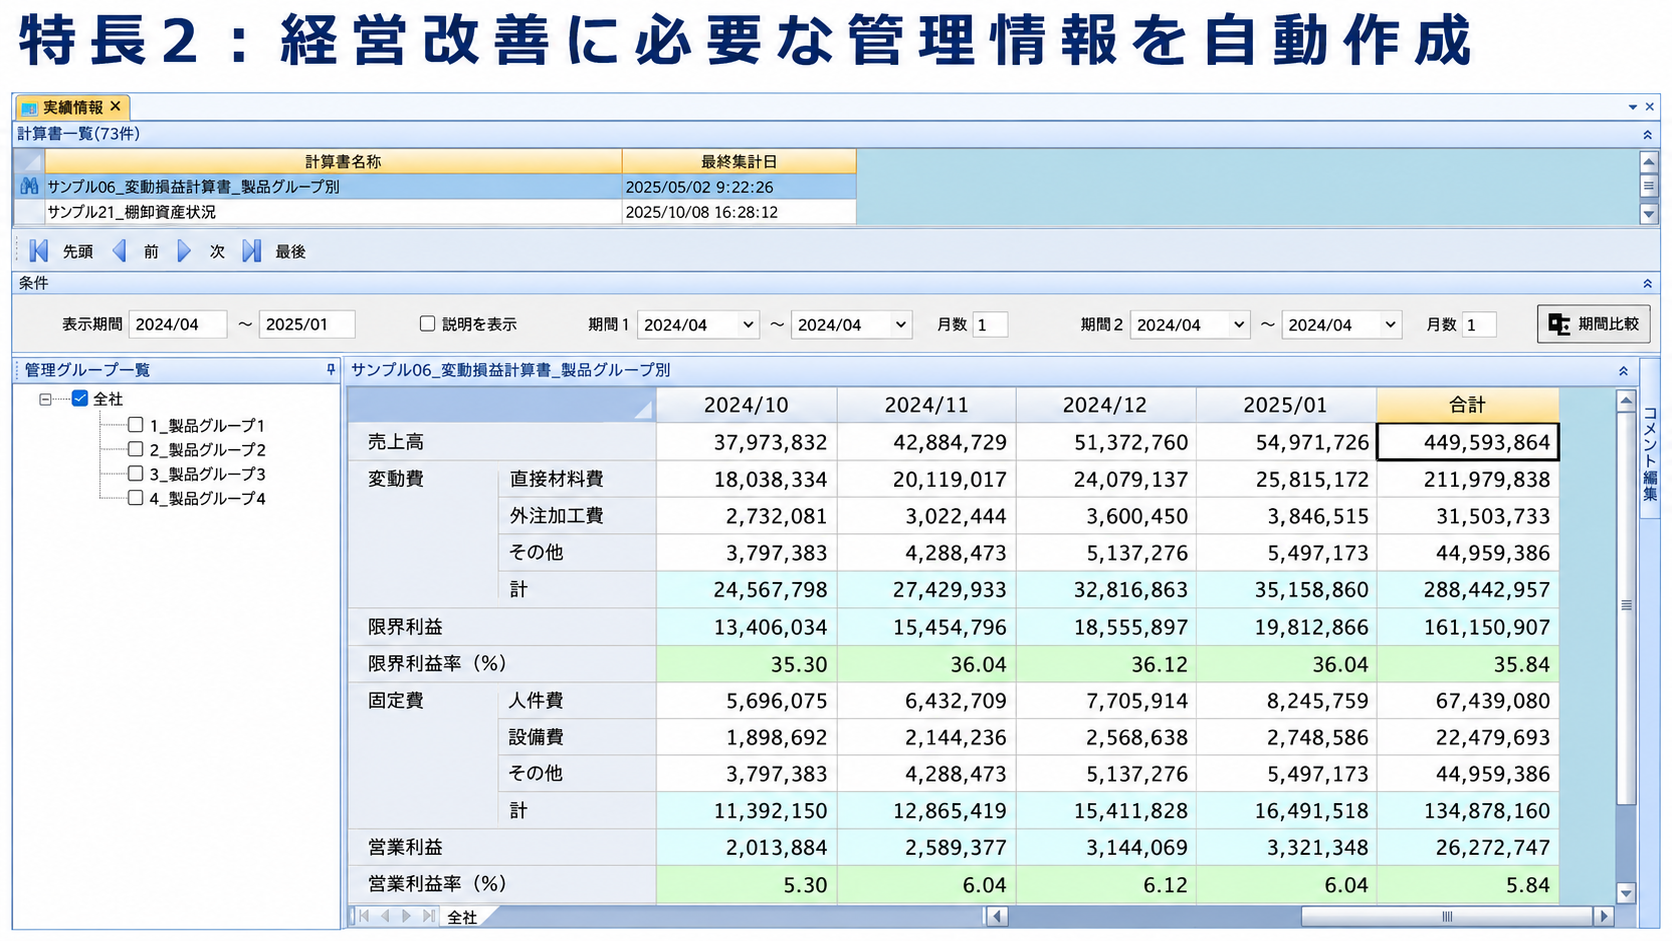Collapse the 計算書一覧 section
Viewport: 1672px width, 941px height.
click(1647, 134)
